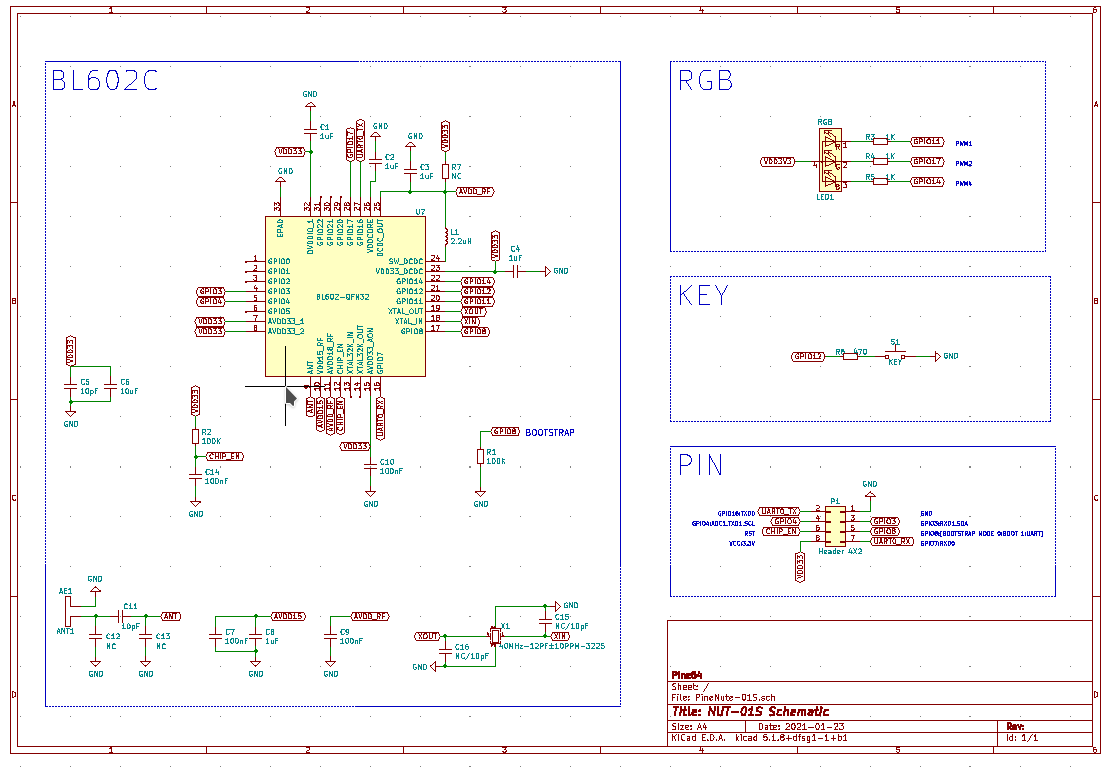Viewport: 1117px width, 769px height.
Task: Select capacitor C16 NC/10pF
Action: coord(445,651)
